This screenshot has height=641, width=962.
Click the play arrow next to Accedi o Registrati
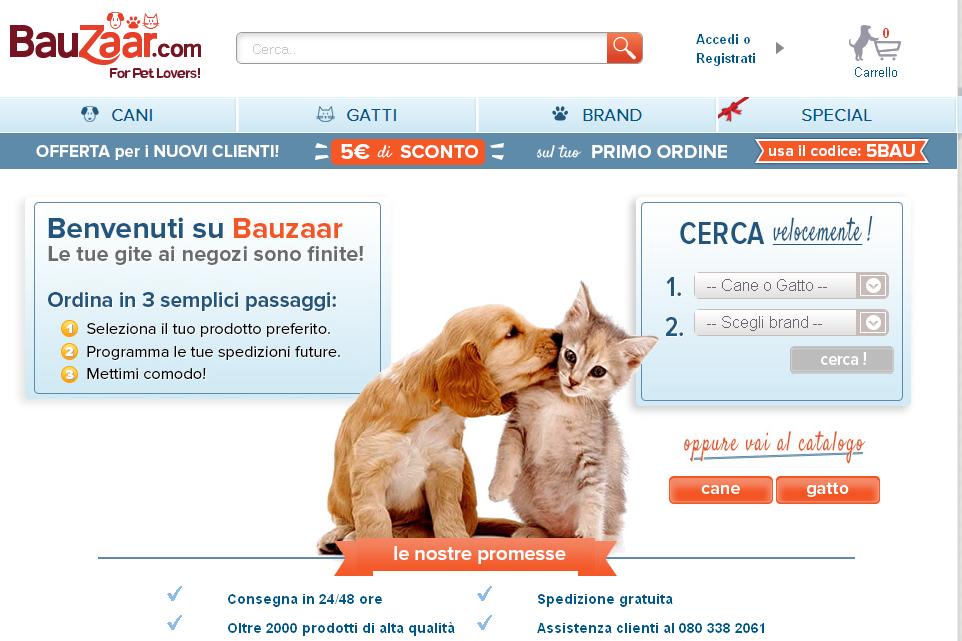click(780, 48)
